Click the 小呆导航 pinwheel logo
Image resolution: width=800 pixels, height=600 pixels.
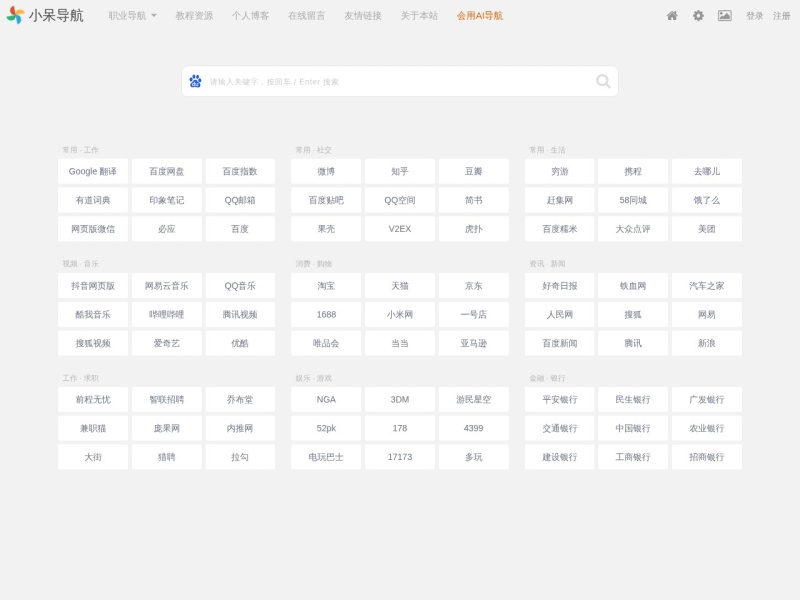pos(15,15)
